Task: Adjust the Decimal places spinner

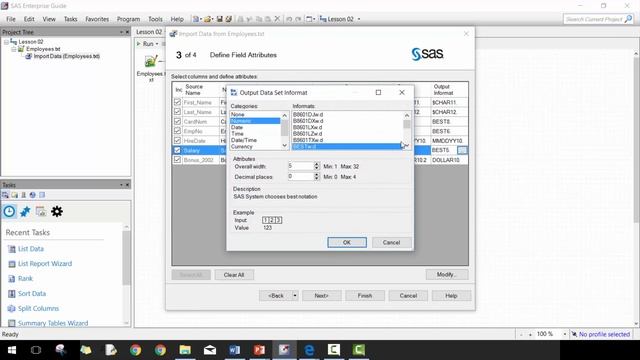Action: click(x=317, y=177)
